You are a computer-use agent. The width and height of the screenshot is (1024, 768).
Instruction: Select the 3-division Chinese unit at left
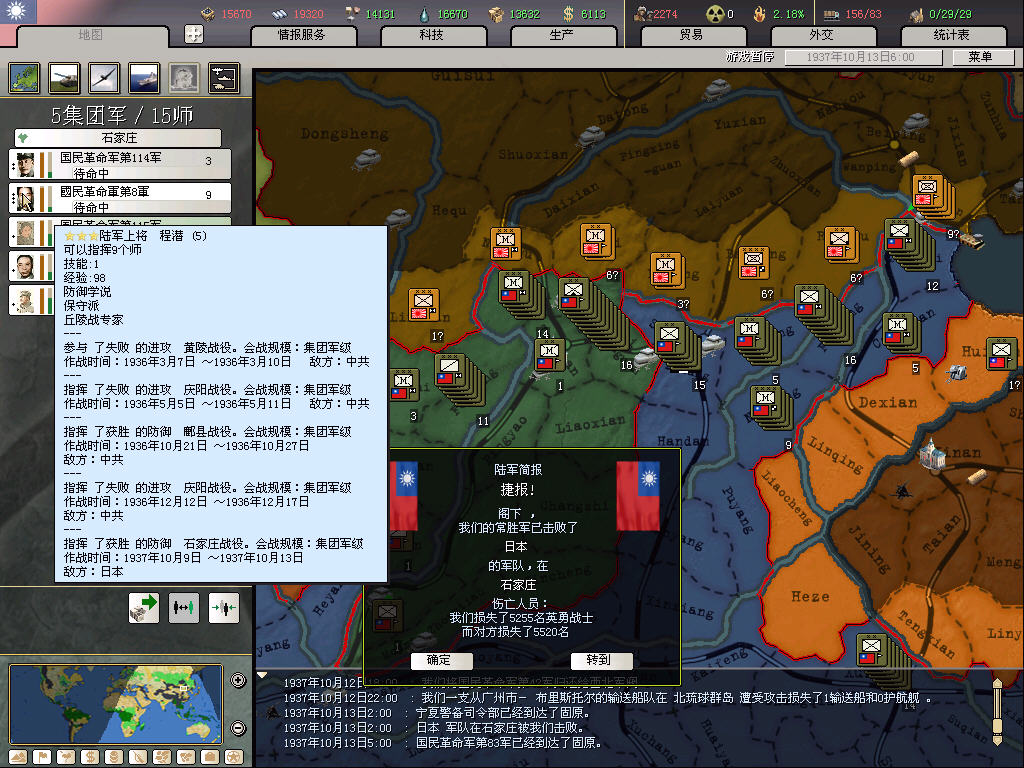point(404,385)
